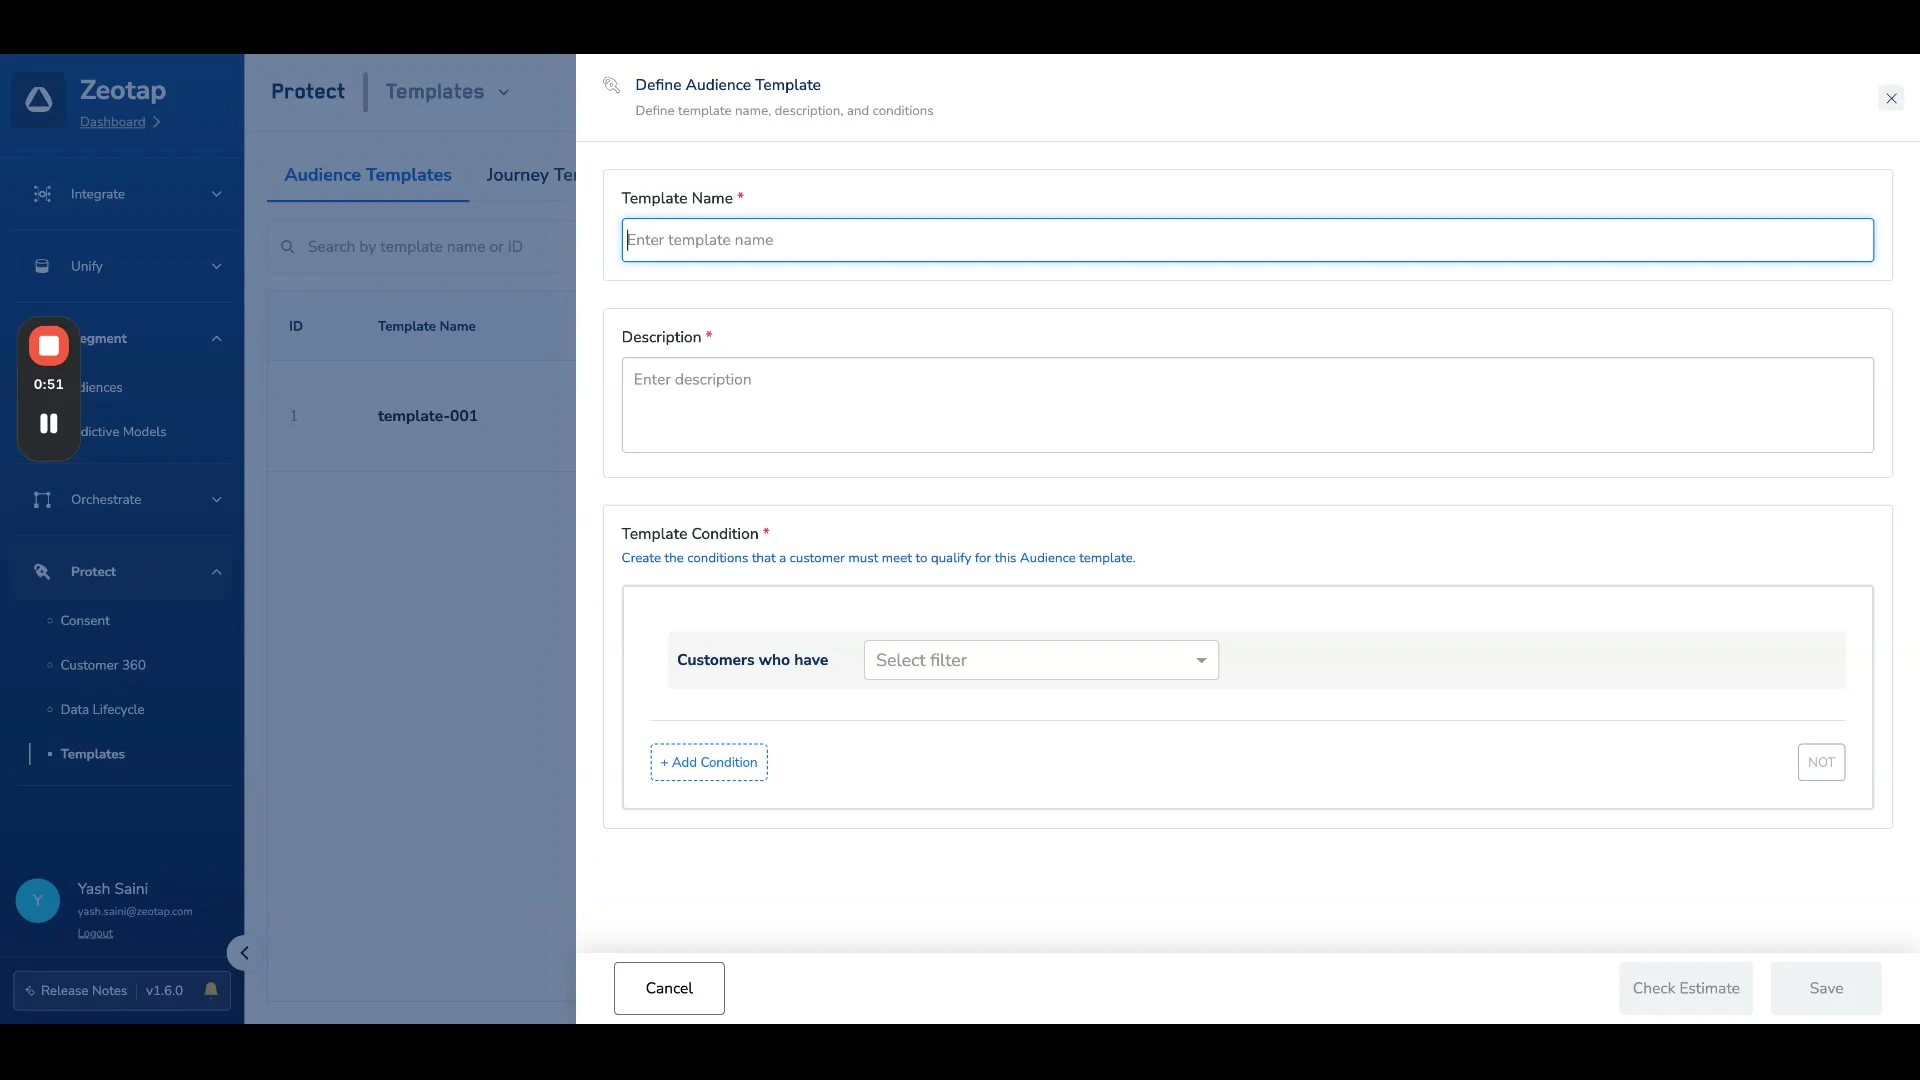This screenshot has height=1080, width=1920.
Task: Open the Templates header dropdown
Action: 503,92
